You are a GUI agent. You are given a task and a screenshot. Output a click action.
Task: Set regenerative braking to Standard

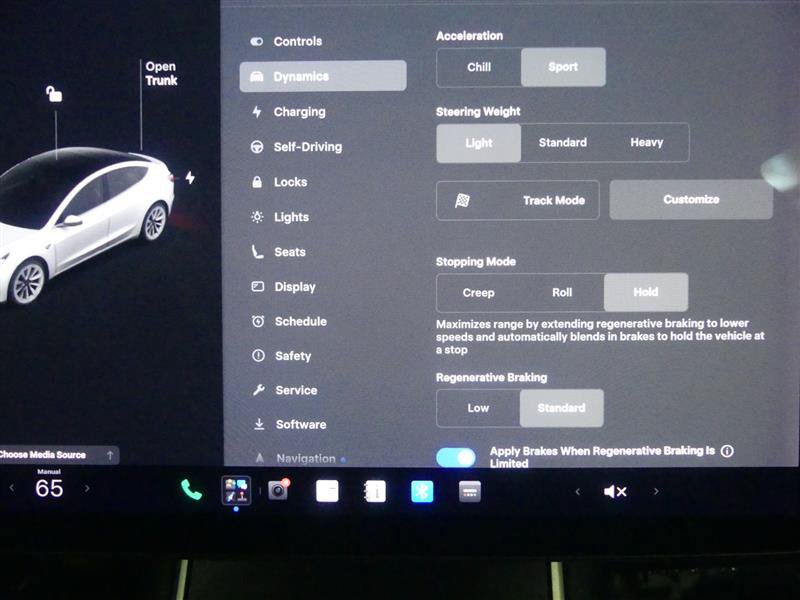[x=562, y=408]
